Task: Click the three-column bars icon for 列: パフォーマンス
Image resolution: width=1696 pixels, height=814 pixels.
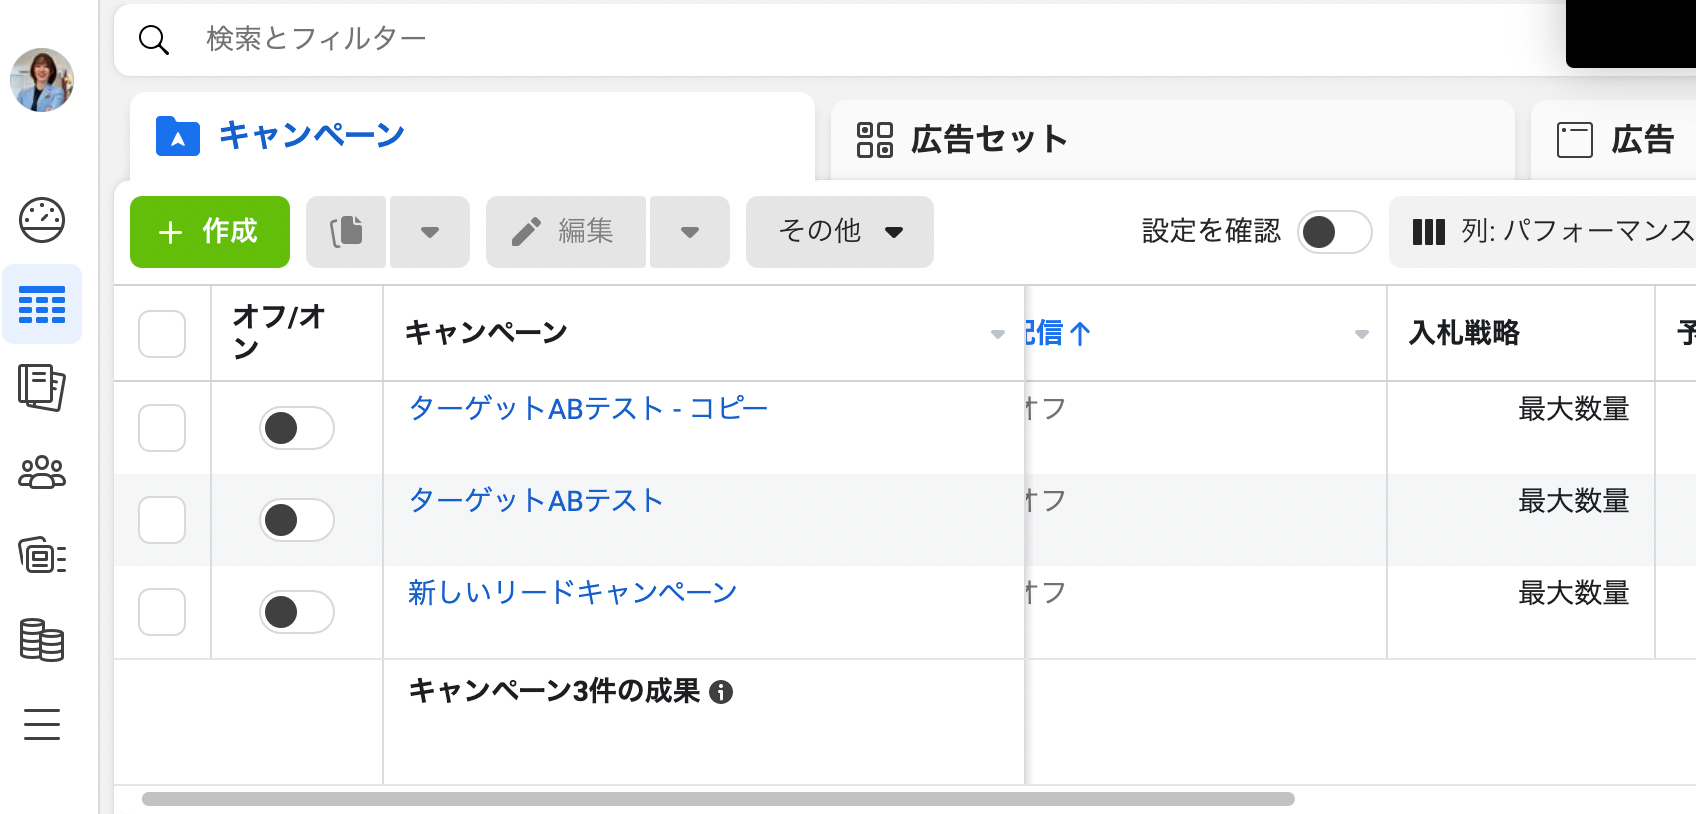Action: (1428, 232)
